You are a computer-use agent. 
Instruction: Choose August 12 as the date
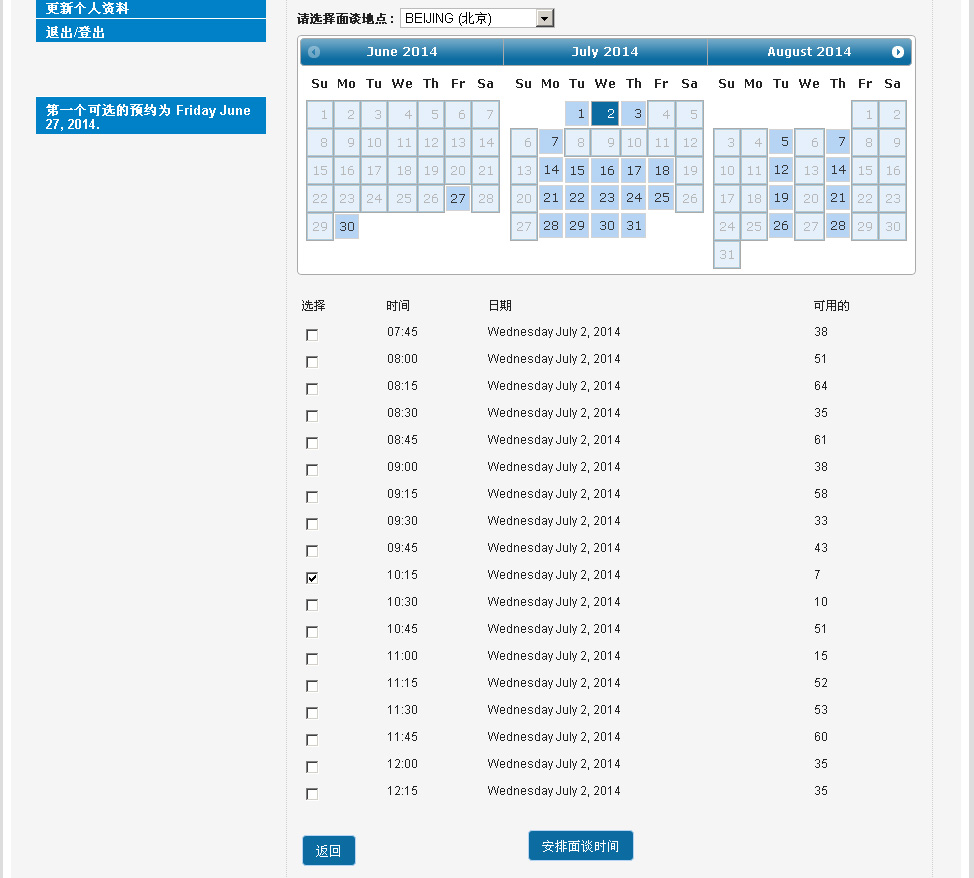[781, 171]
